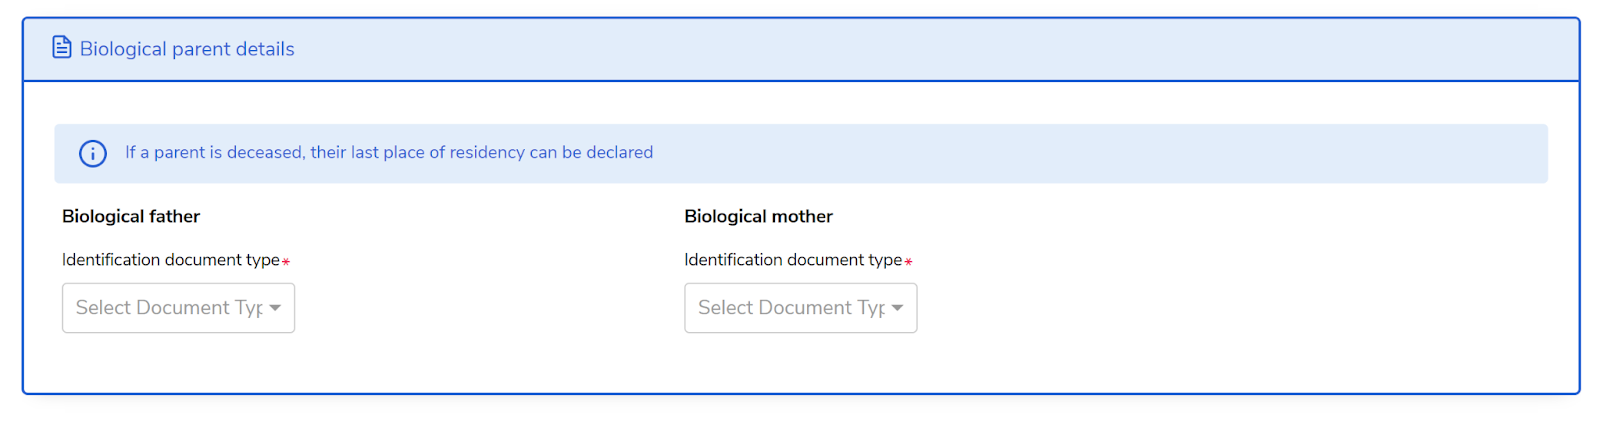The image size is (1600, 421).
Task: Click the Biological mother heading
Action: click(758, 216)
